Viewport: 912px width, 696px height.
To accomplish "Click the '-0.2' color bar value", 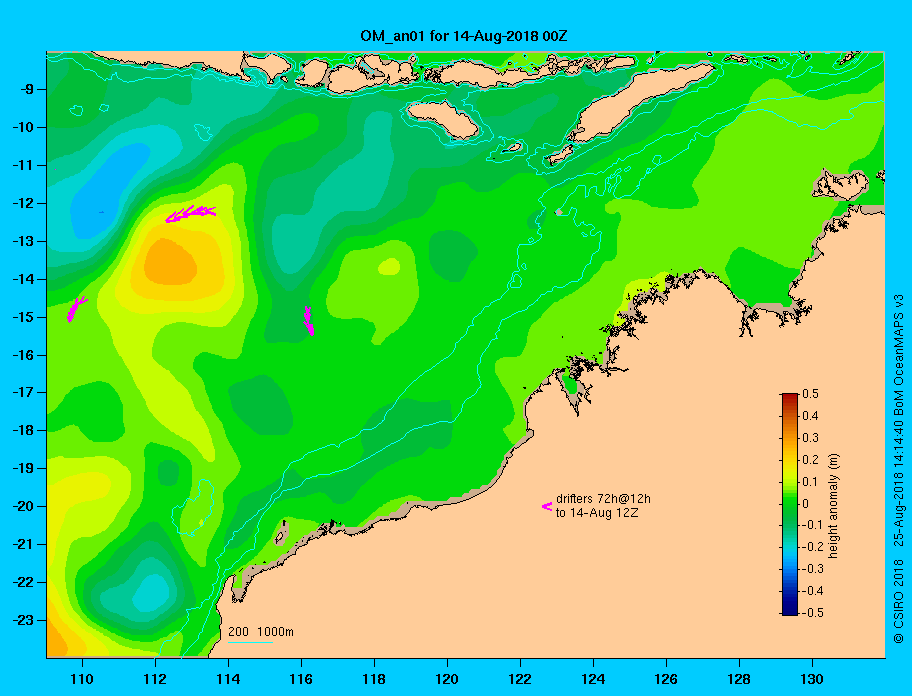I will 812,547.
